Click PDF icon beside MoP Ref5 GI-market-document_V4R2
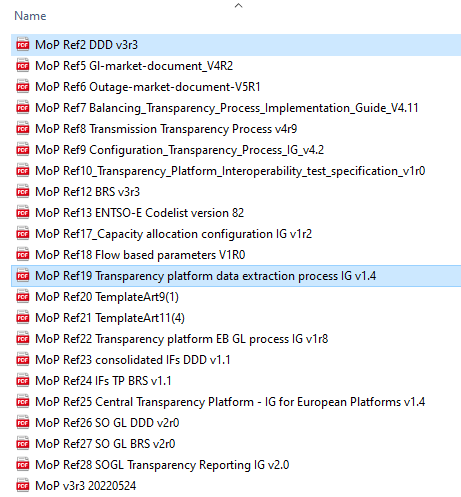461x497 pixels. 23,66
